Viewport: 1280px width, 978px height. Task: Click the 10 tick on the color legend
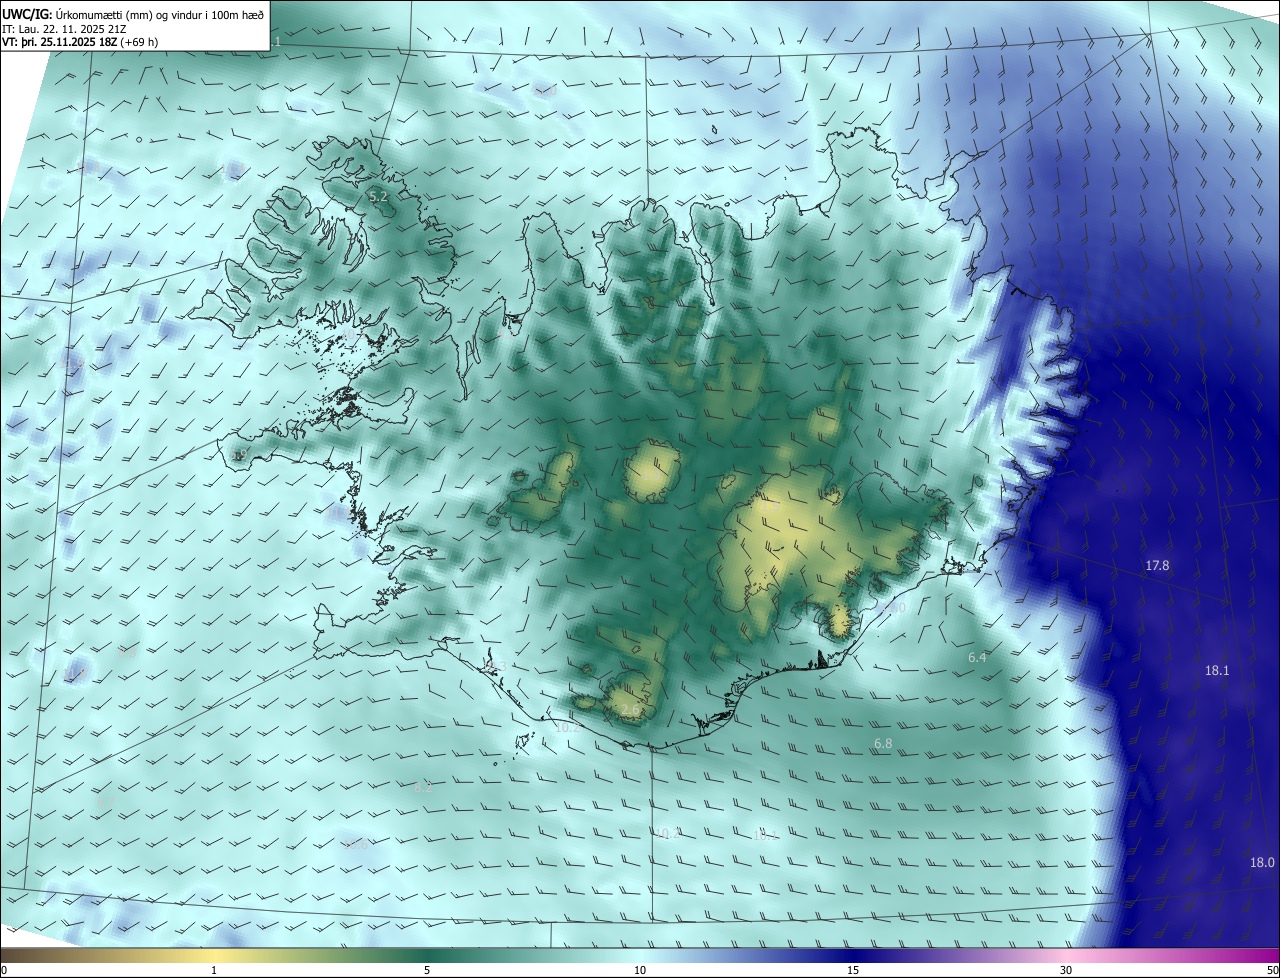click(640, 970)
